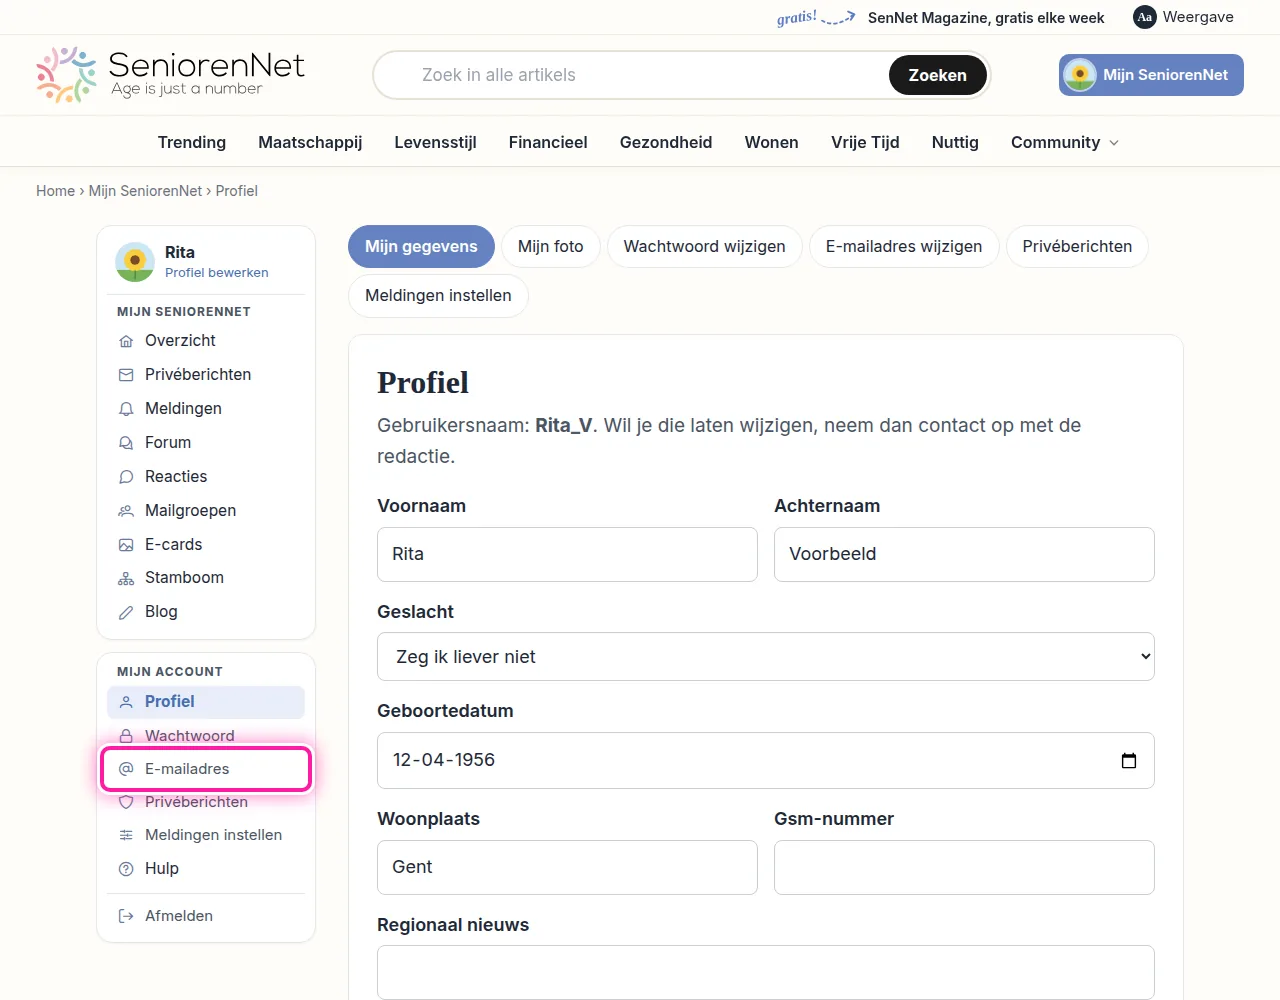Navigate to Vrije Tijd in the menu

click(x=865, y=142)
